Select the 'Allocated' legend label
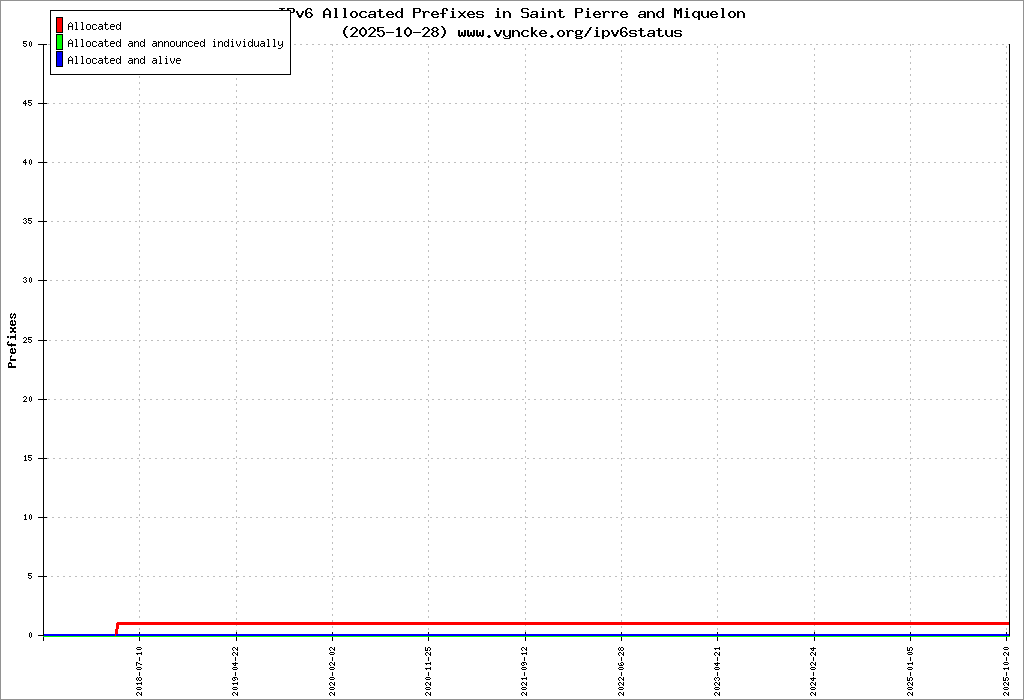 94,26
